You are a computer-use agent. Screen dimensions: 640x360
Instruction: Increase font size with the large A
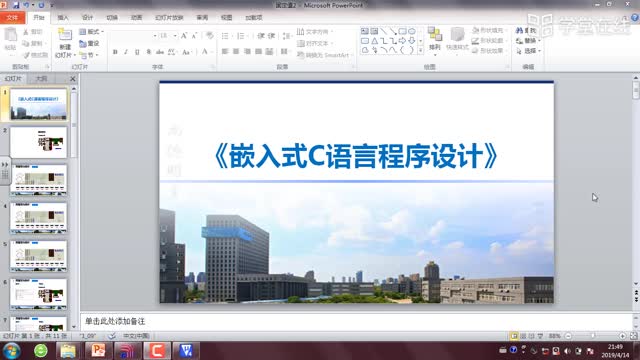point(184,36)
